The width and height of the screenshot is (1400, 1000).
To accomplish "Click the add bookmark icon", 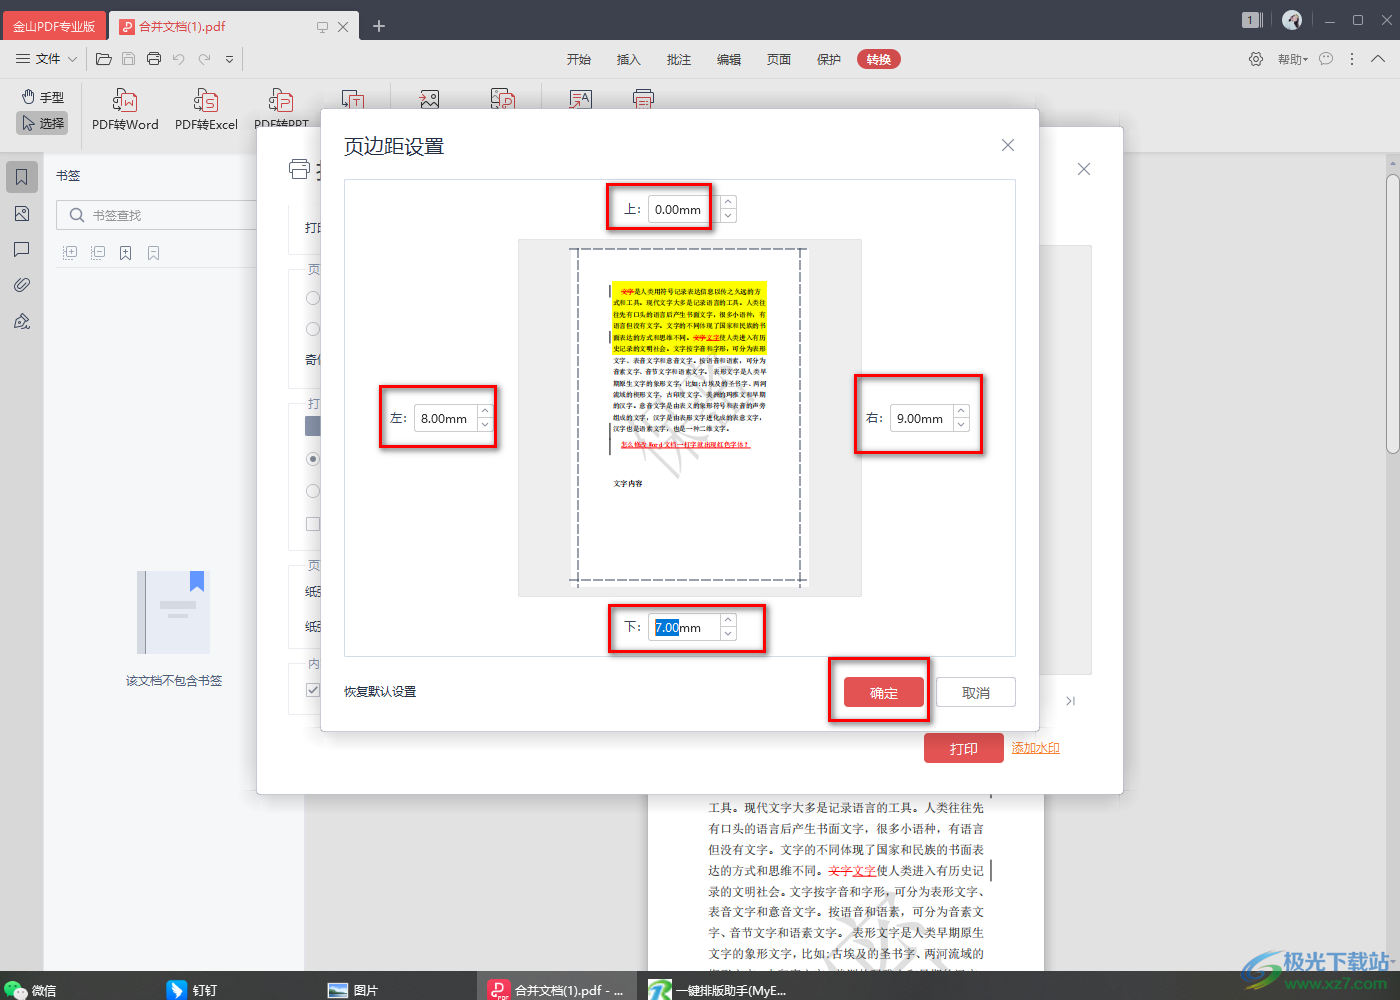I will (126, 253).
